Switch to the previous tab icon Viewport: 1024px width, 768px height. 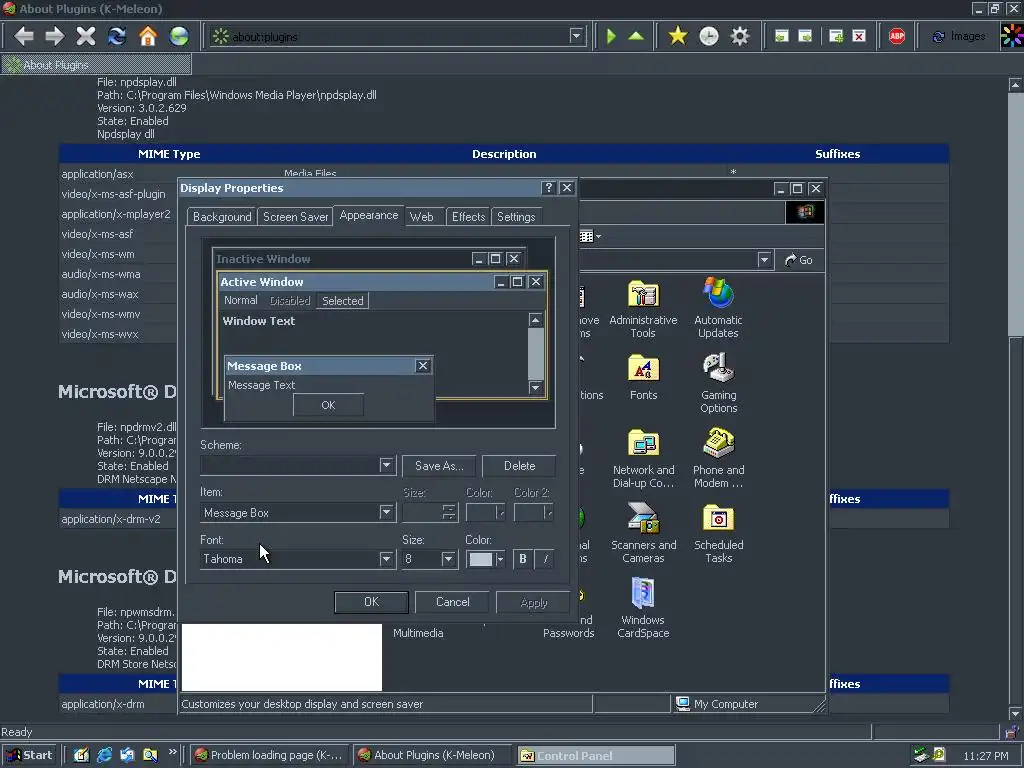pyautogui.click(x=782, y=36)
